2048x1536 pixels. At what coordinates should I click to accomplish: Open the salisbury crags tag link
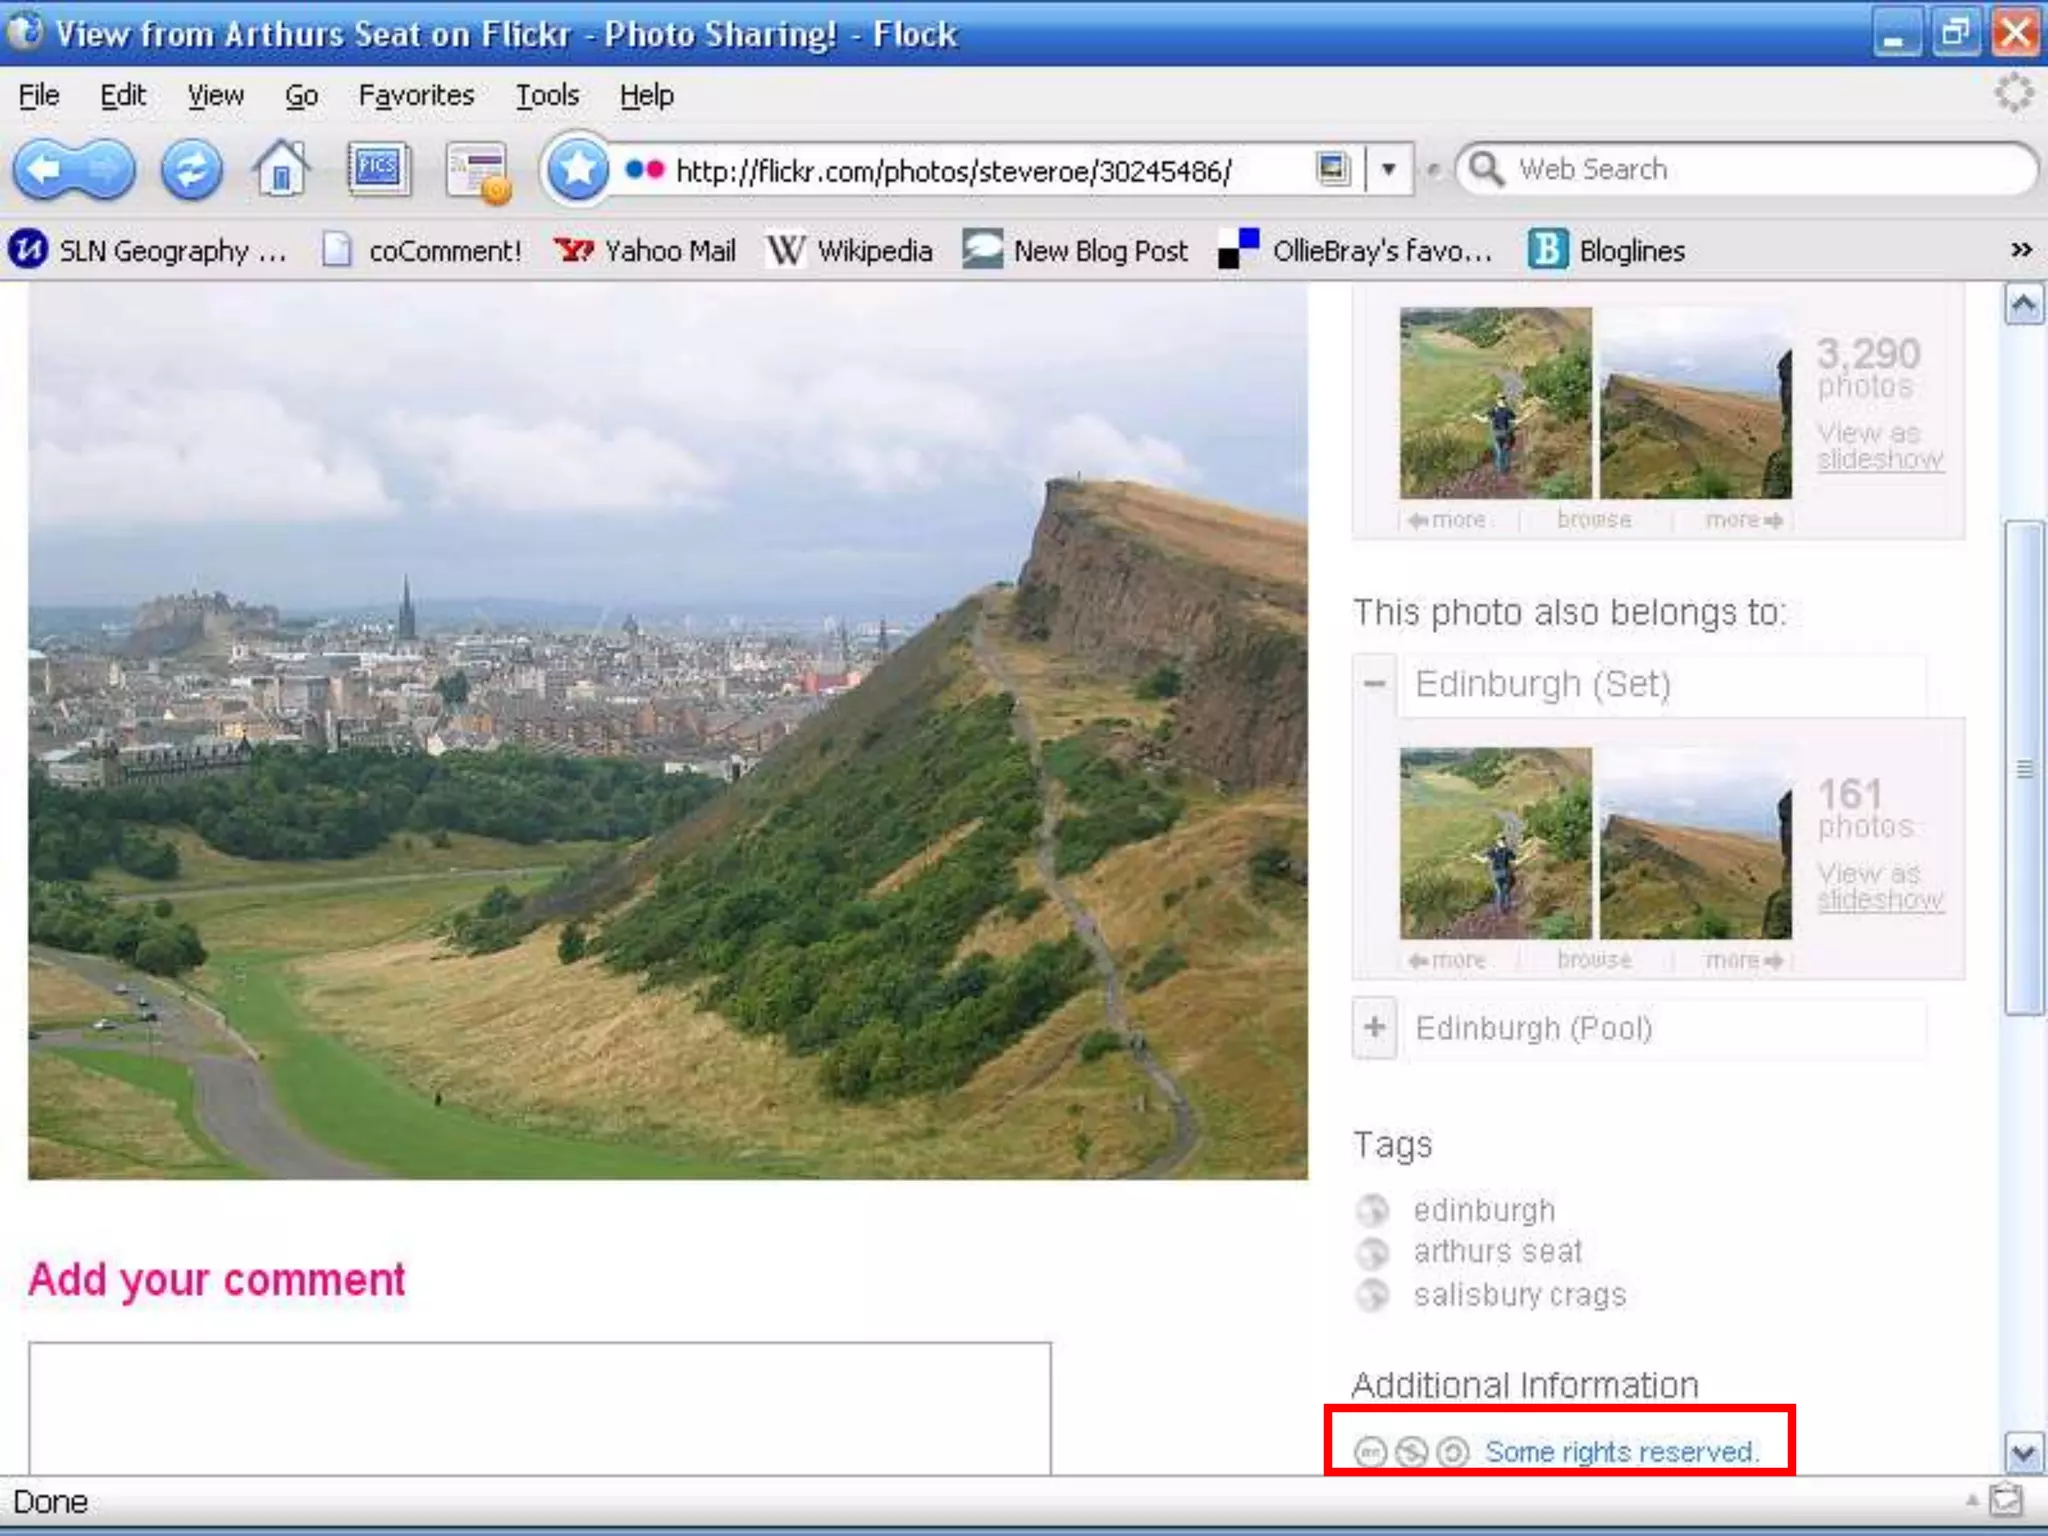point(1519,1295)
